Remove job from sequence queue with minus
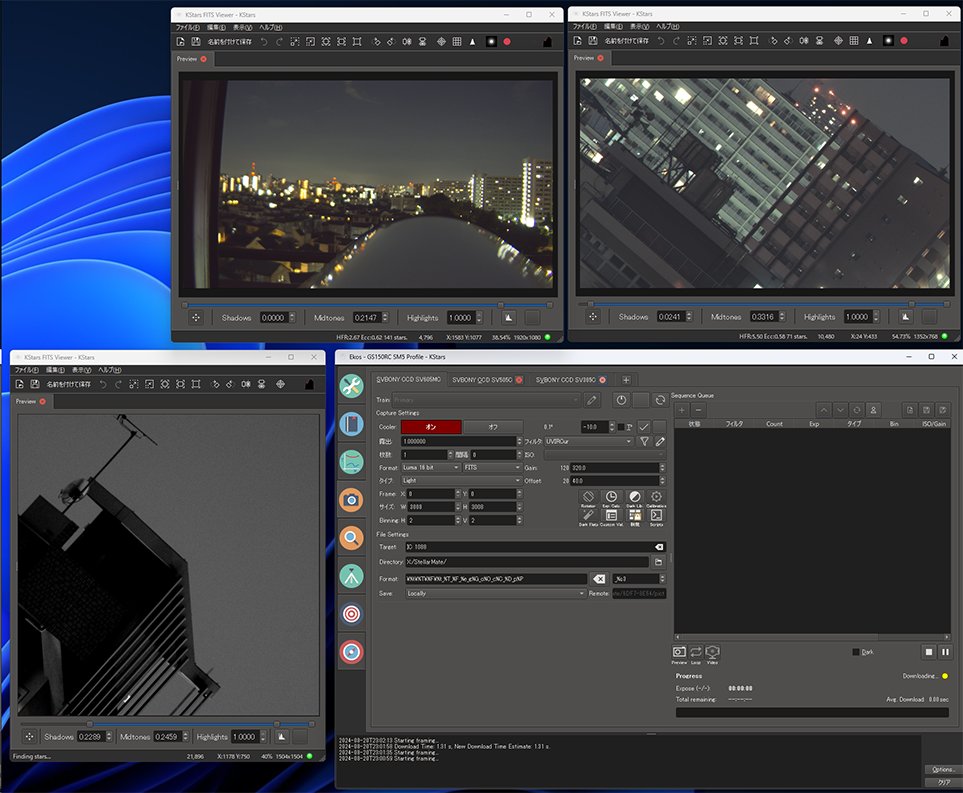Image resolution: width=963 pixels, height=793 pixels. point(698,410)
